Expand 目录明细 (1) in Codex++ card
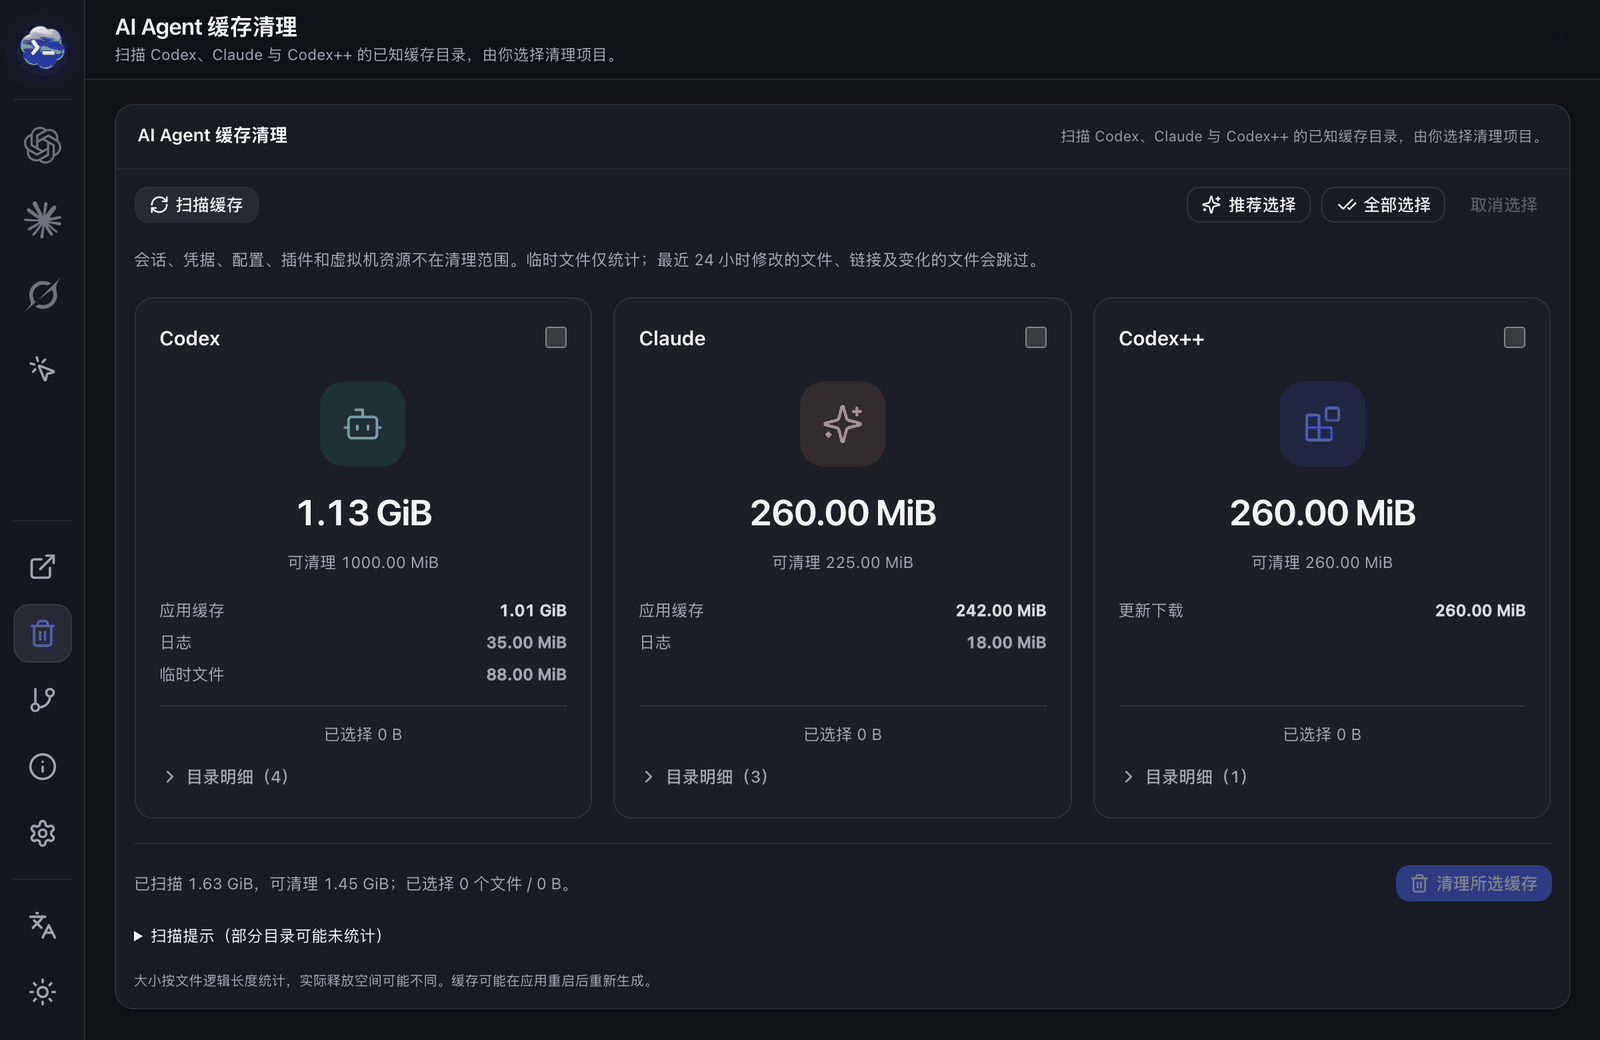Image resolution: width=1600 pixels, height=1040 pixels. coord(1185,777)
